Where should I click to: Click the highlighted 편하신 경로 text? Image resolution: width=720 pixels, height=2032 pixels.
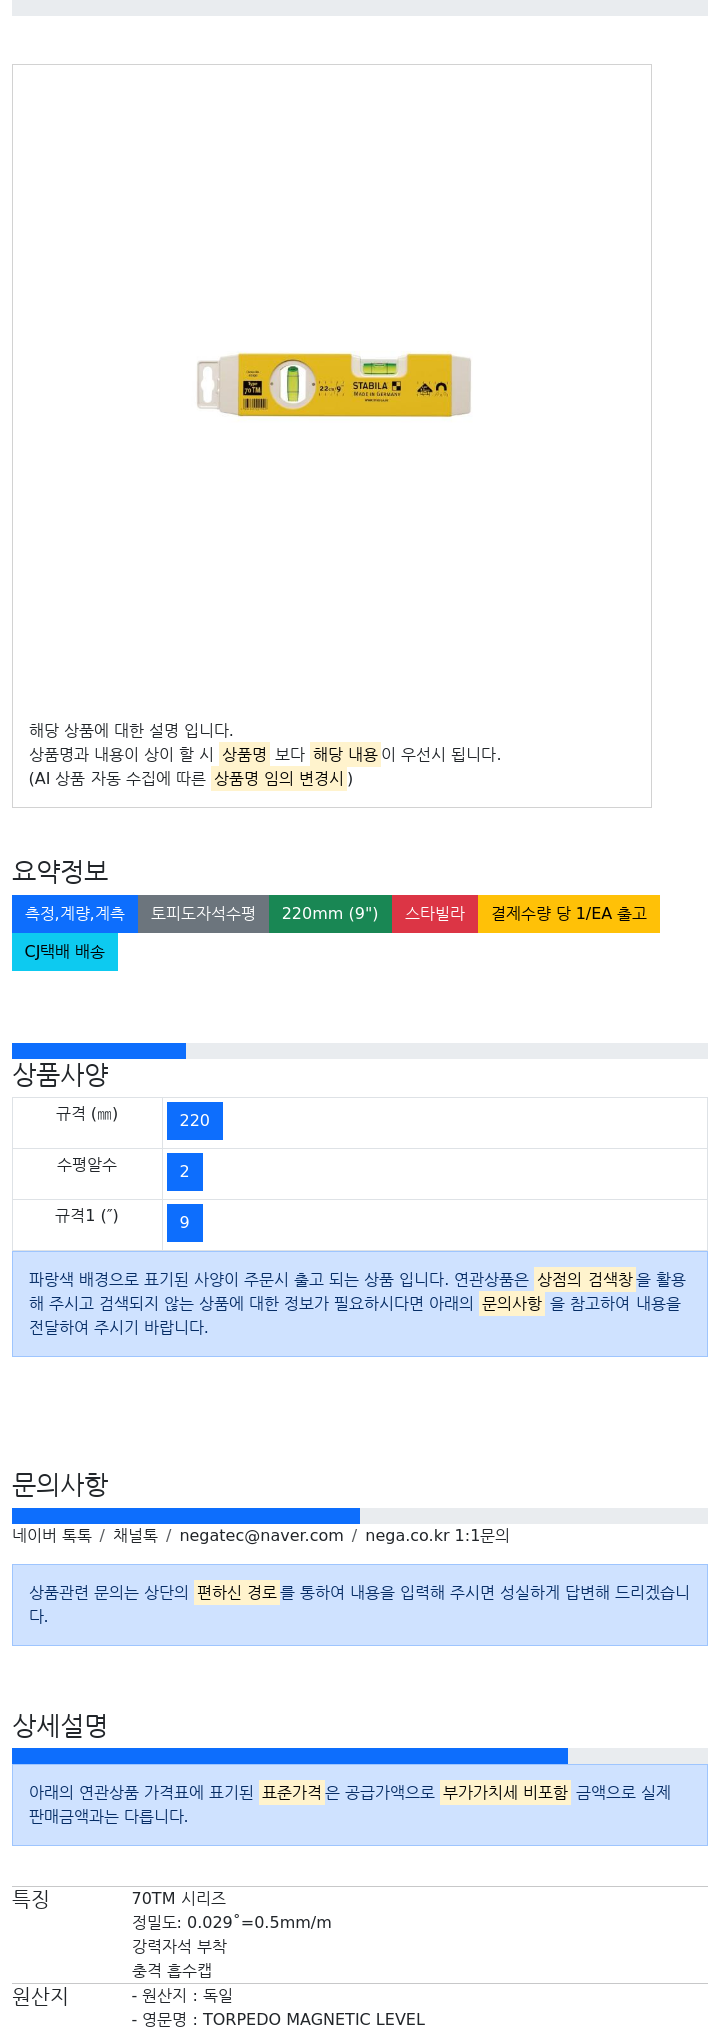point(237,1593)
